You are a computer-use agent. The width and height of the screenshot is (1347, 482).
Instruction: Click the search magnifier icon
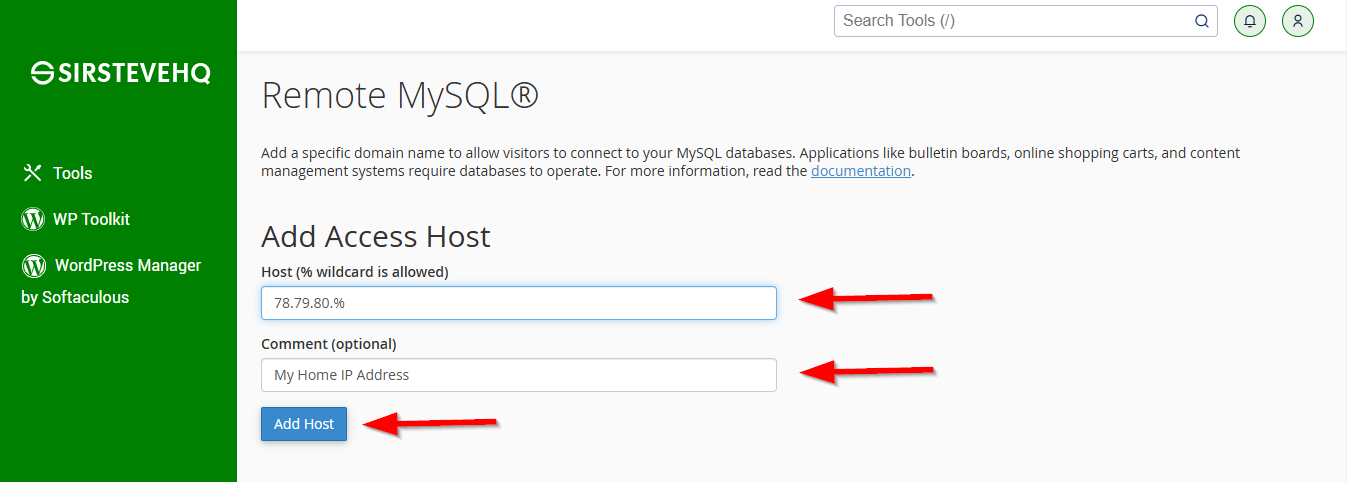1202,21
